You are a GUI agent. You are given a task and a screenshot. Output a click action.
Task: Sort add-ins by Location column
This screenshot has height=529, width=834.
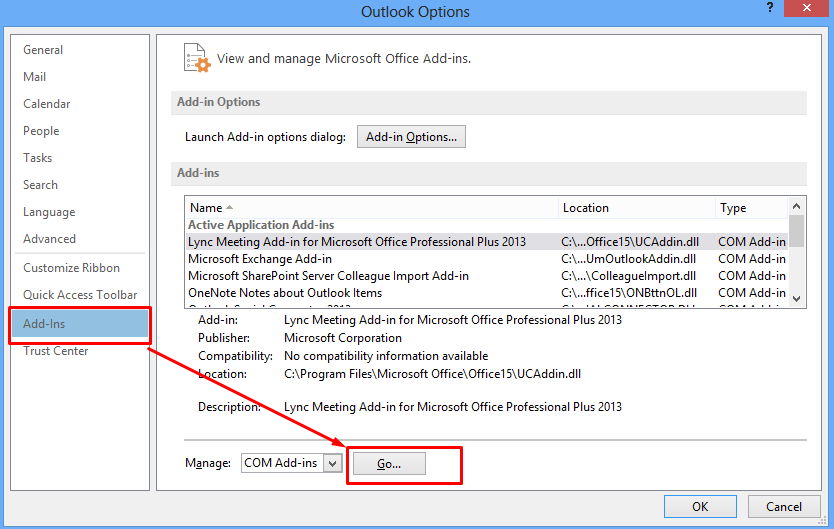[637, 208]
